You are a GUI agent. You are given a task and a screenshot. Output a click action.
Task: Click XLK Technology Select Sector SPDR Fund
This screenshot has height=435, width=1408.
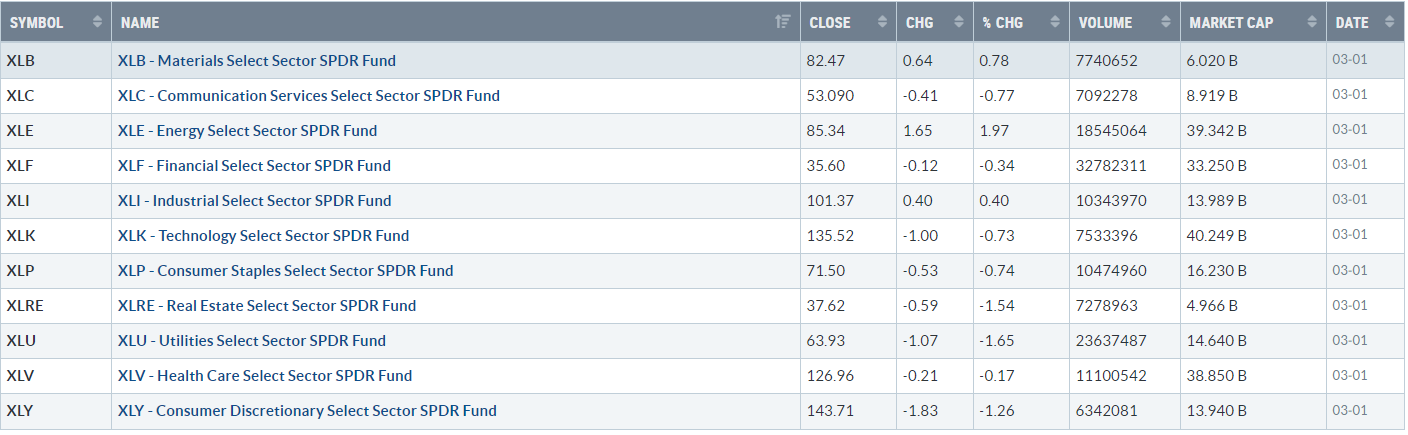(x=264, y=236)
